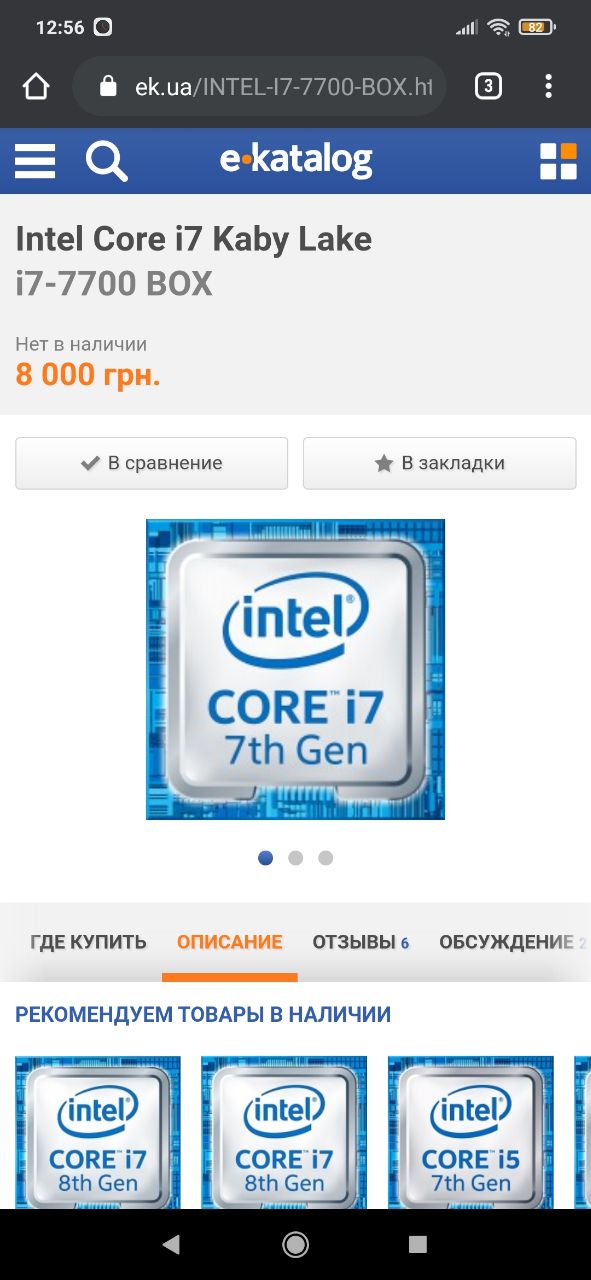Select the second image carousel dot
The image size is (591, 1280).
tap(295, 858)
